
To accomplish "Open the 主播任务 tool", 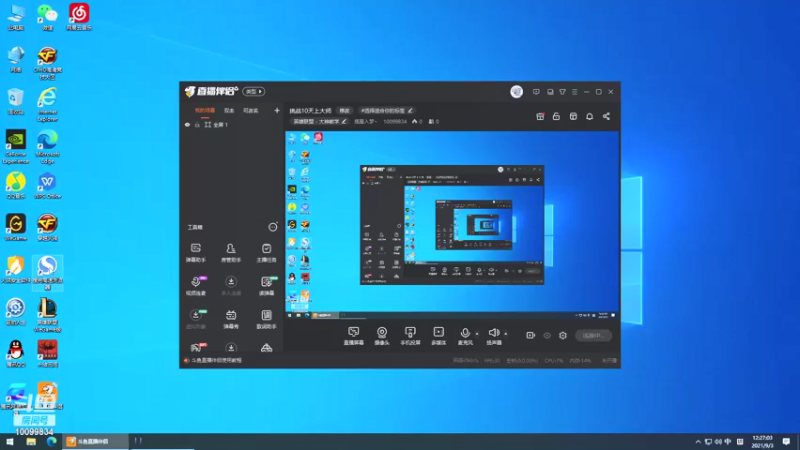I will coord(266,253).
